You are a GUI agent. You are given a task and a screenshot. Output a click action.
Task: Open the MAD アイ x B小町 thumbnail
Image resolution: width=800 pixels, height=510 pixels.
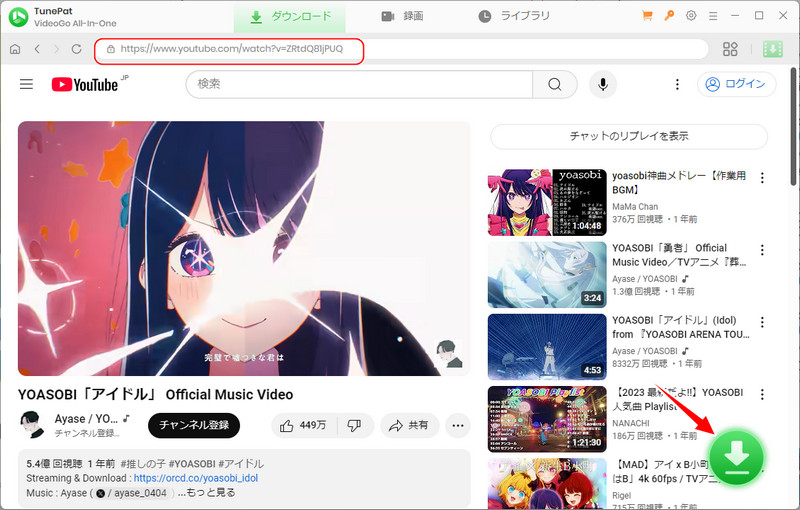(547, 483)
